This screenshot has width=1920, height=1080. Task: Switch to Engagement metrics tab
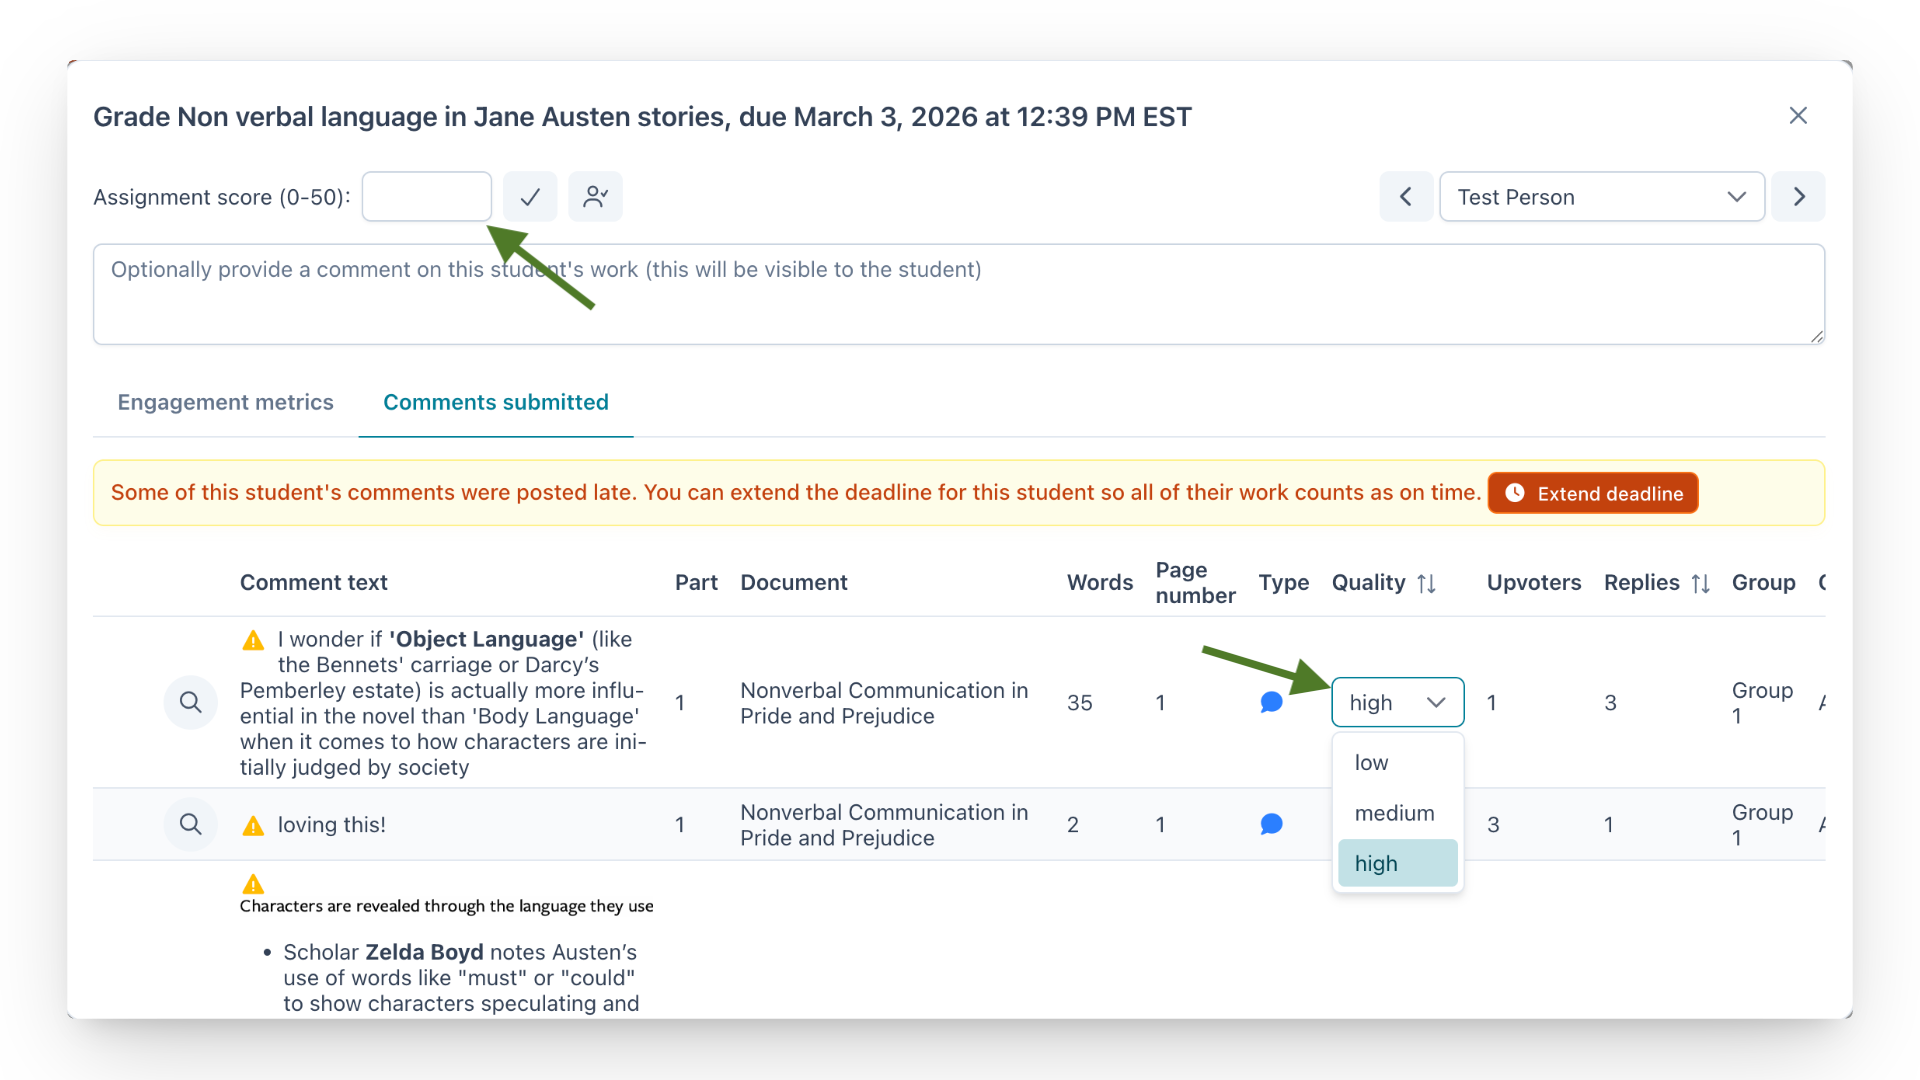pos(226,402)
